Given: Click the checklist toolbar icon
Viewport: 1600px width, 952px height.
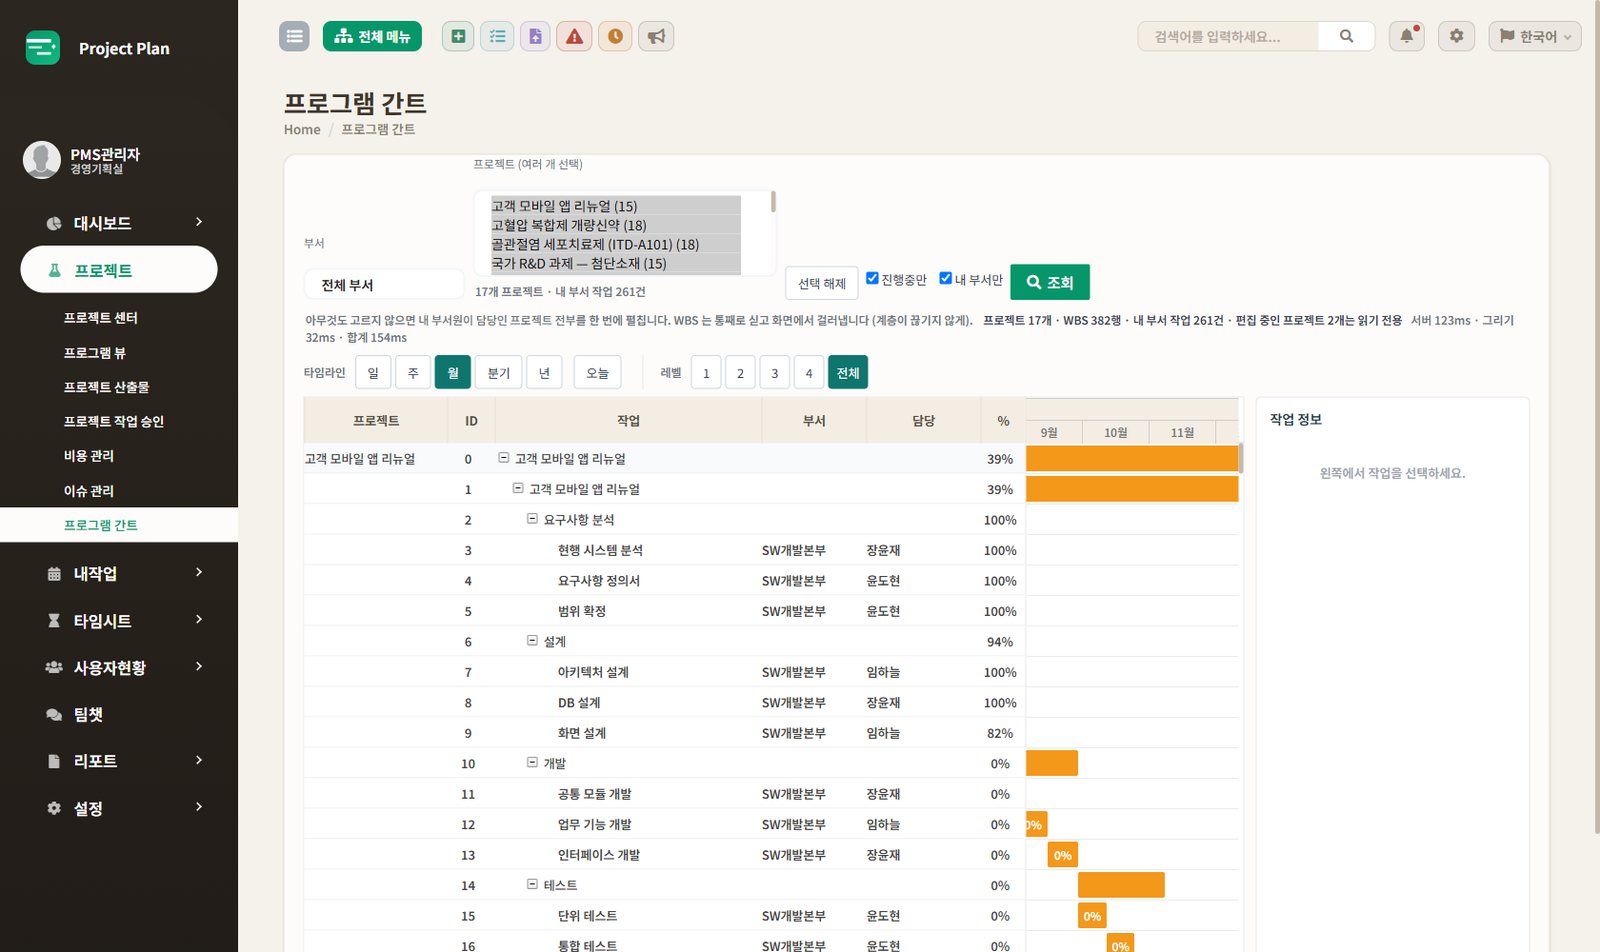Looking at the screenshot, I should (x=497, y=36).
